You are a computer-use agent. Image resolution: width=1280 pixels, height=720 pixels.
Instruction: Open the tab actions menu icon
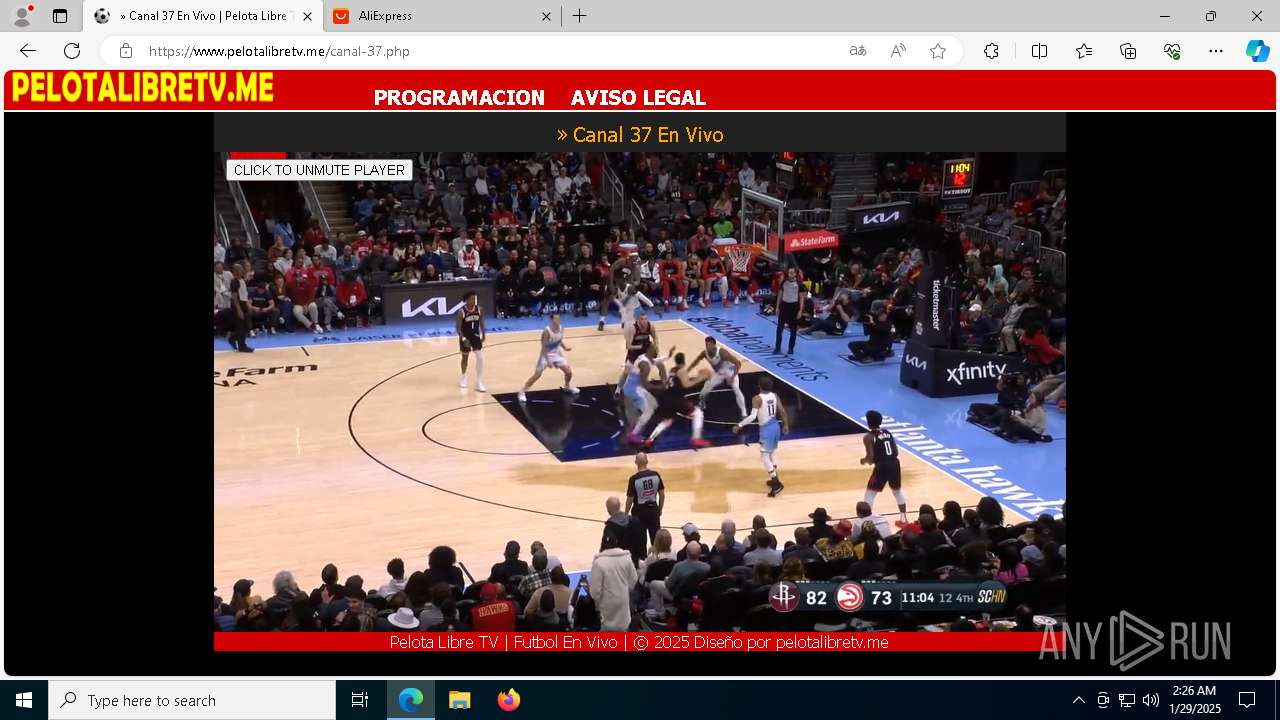pyautogui.click(x=60, y=16)
